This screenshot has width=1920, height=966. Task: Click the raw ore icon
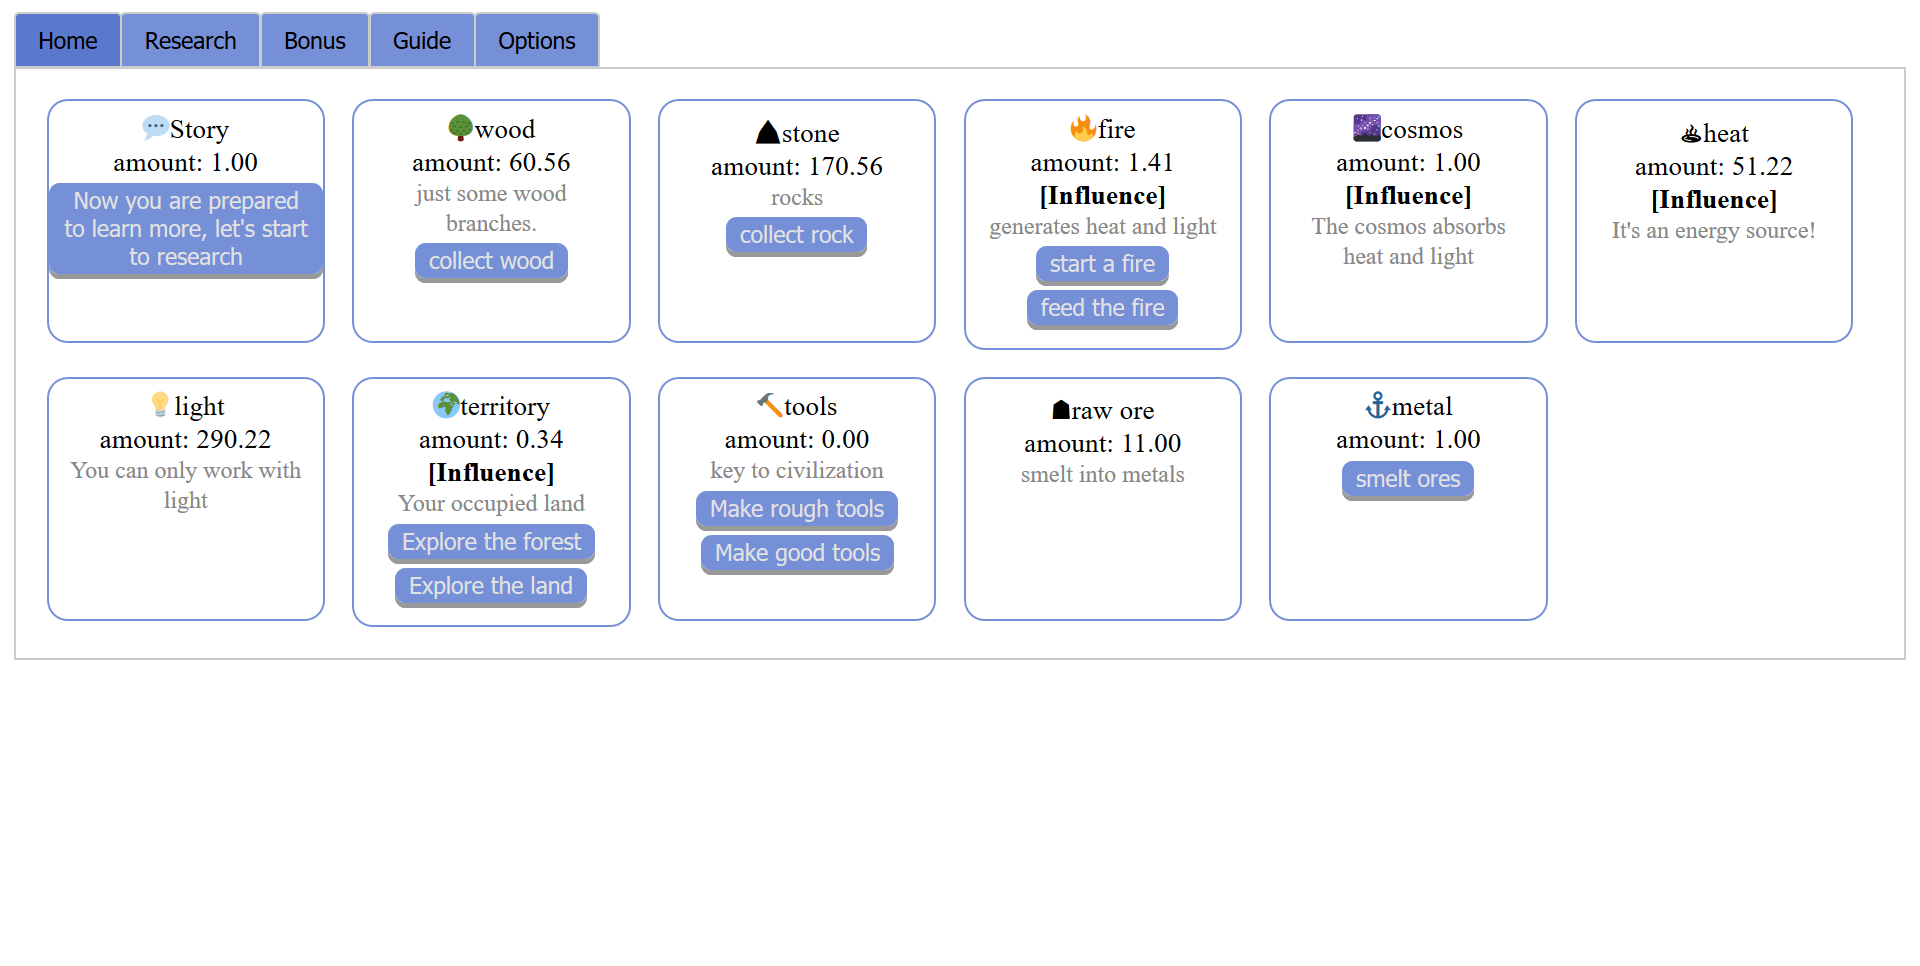point(1061,410)
